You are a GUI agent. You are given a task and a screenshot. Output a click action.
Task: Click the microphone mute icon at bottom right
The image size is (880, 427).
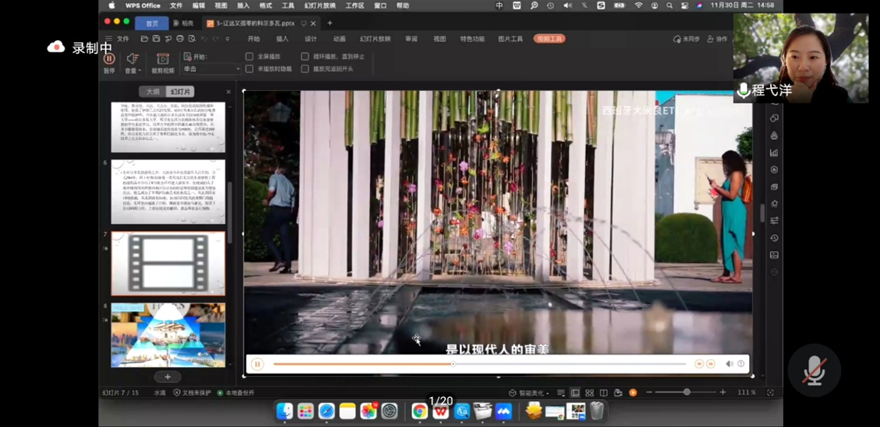tap(814, 370)
